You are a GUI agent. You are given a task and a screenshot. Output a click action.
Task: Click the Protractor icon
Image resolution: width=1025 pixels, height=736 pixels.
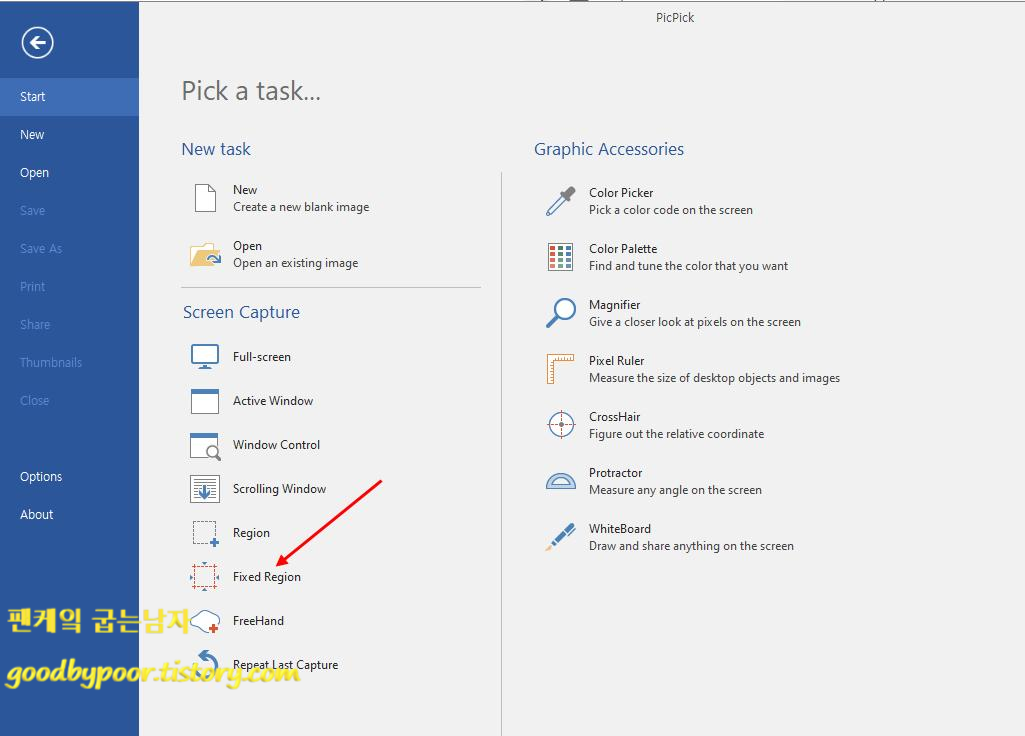[x=561, y=481]
